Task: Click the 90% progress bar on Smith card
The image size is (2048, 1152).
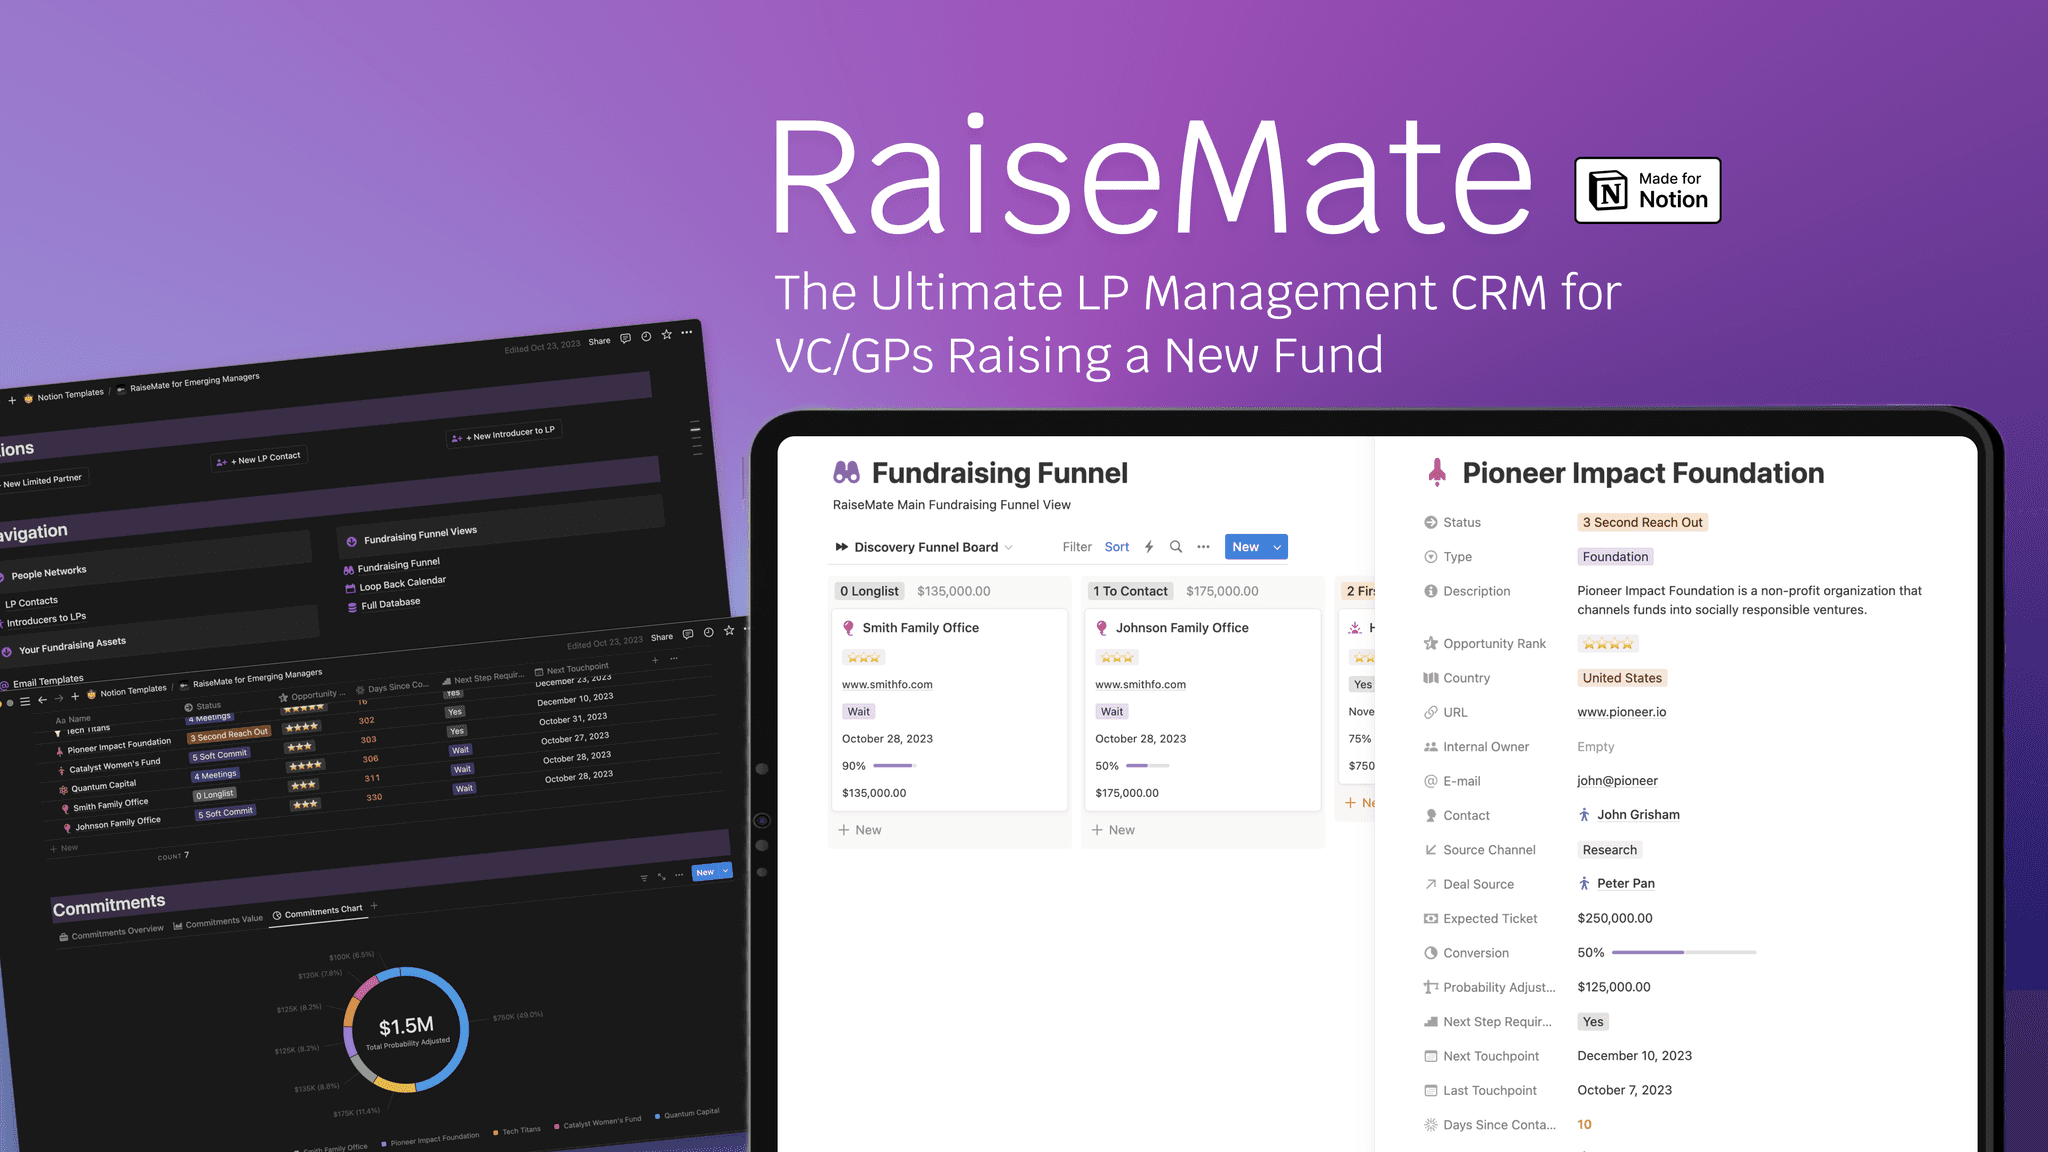Action: [x=895, y=766]
